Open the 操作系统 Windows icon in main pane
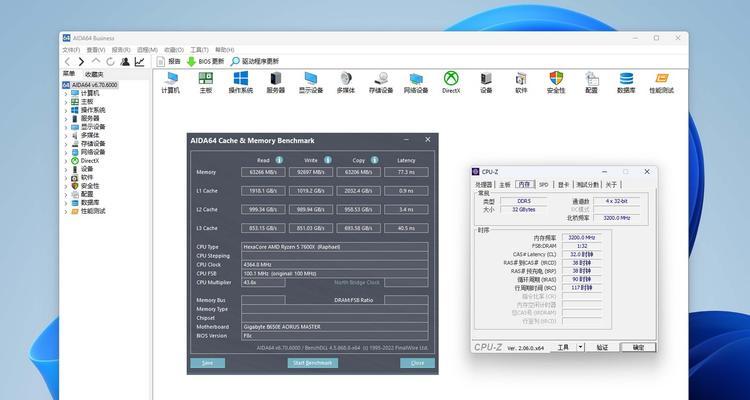750x400 pixels. (x=241, y=82)
